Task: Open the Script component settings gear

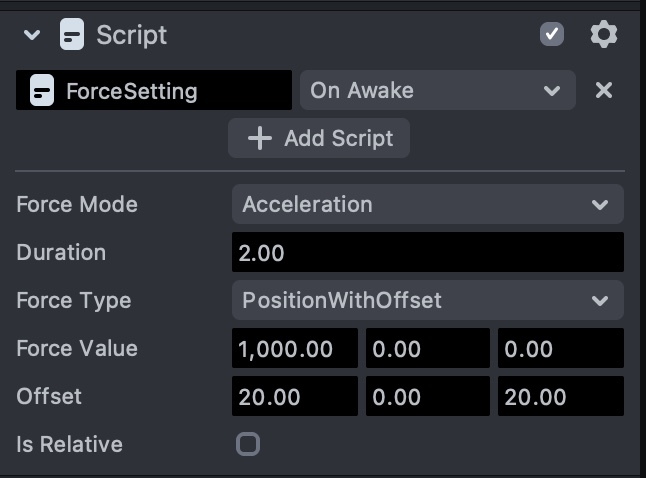Action: 603,35
